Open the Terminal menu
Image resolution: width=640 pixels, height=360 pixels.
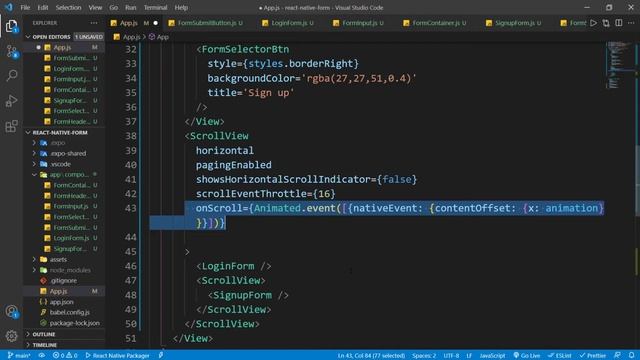pos(155,7)
